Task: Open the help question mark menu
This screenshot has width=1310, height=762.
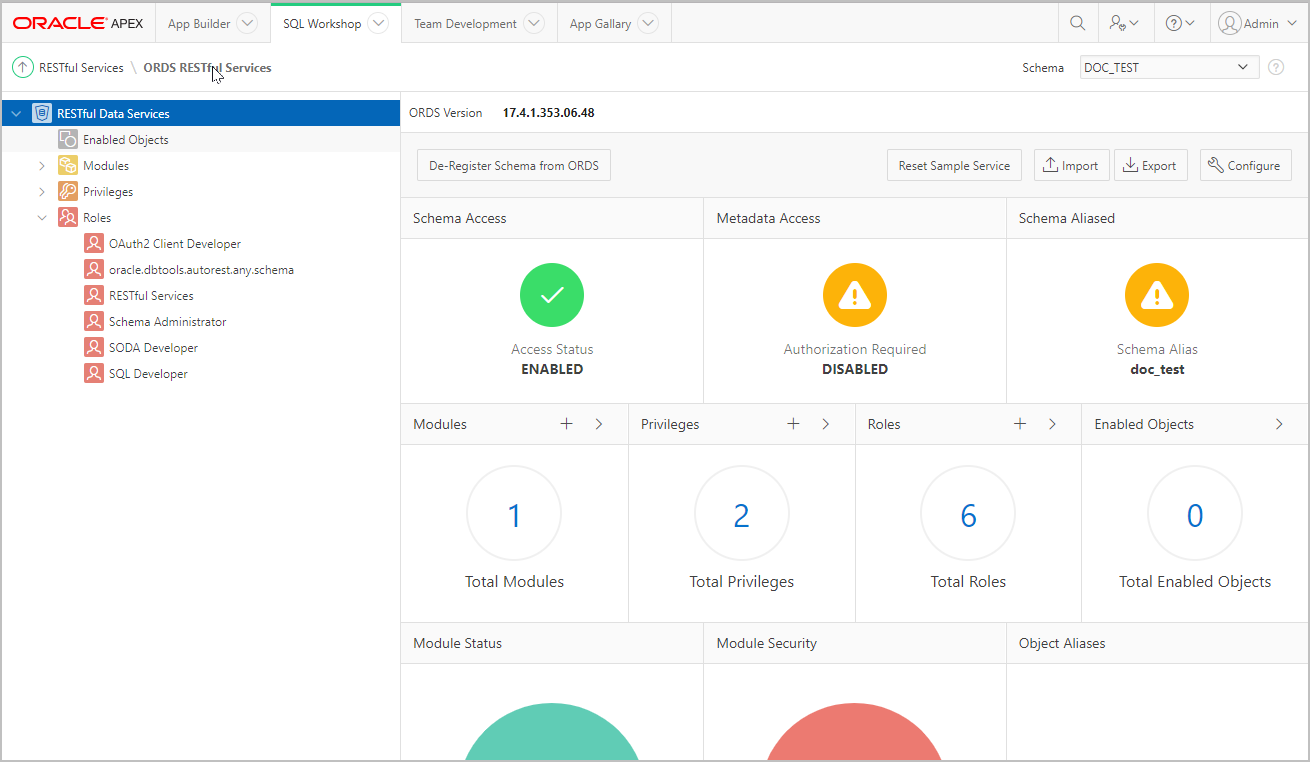Action: coord(1180,23)
